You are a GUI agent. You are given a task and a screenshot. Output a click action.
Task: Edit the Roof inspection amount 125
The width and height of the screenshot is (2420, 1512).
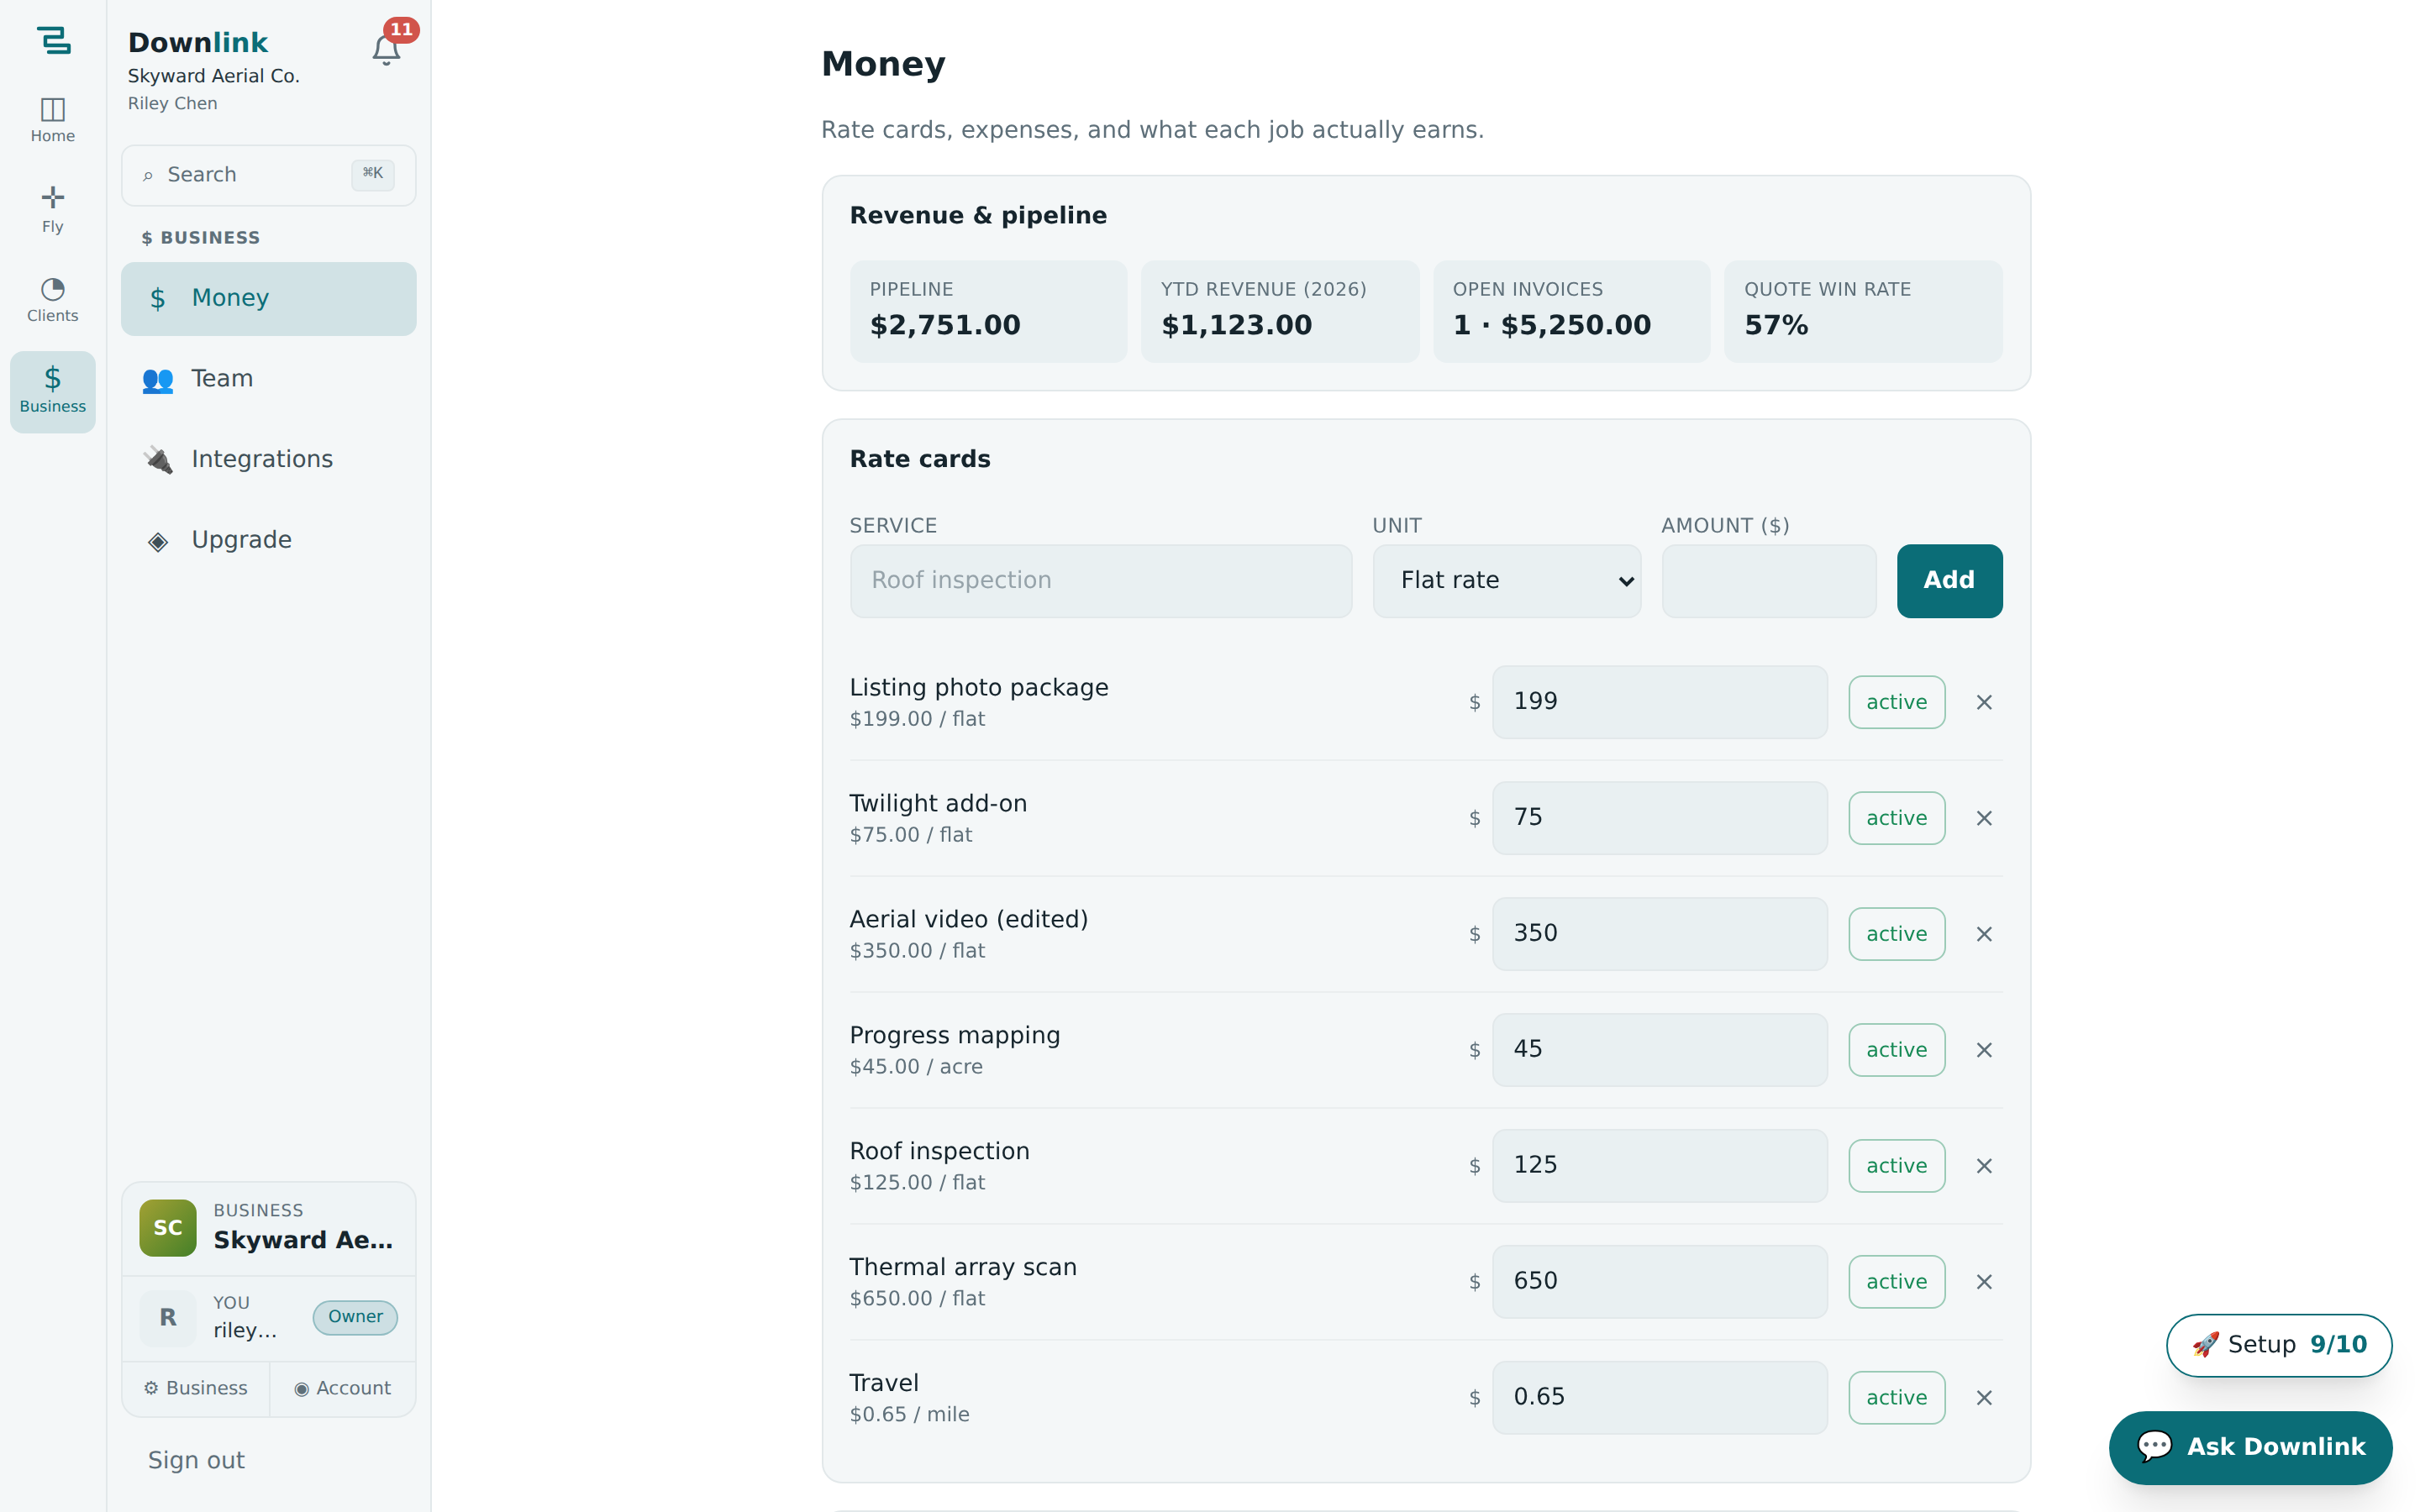coord(1659,1166)
